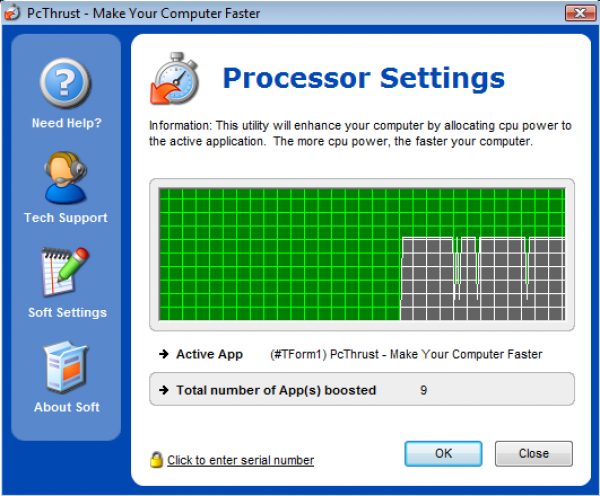
Task: Select the About Soft label
Action: click(66, 407)
